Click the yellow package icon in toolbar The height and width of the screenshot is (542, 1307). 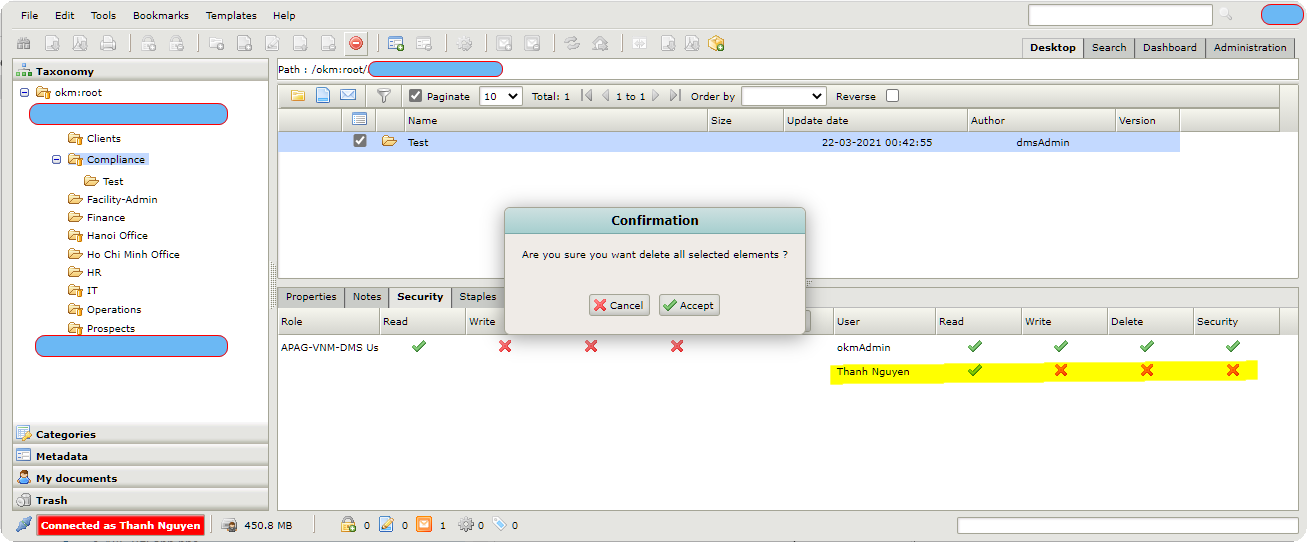click(716, 44)
